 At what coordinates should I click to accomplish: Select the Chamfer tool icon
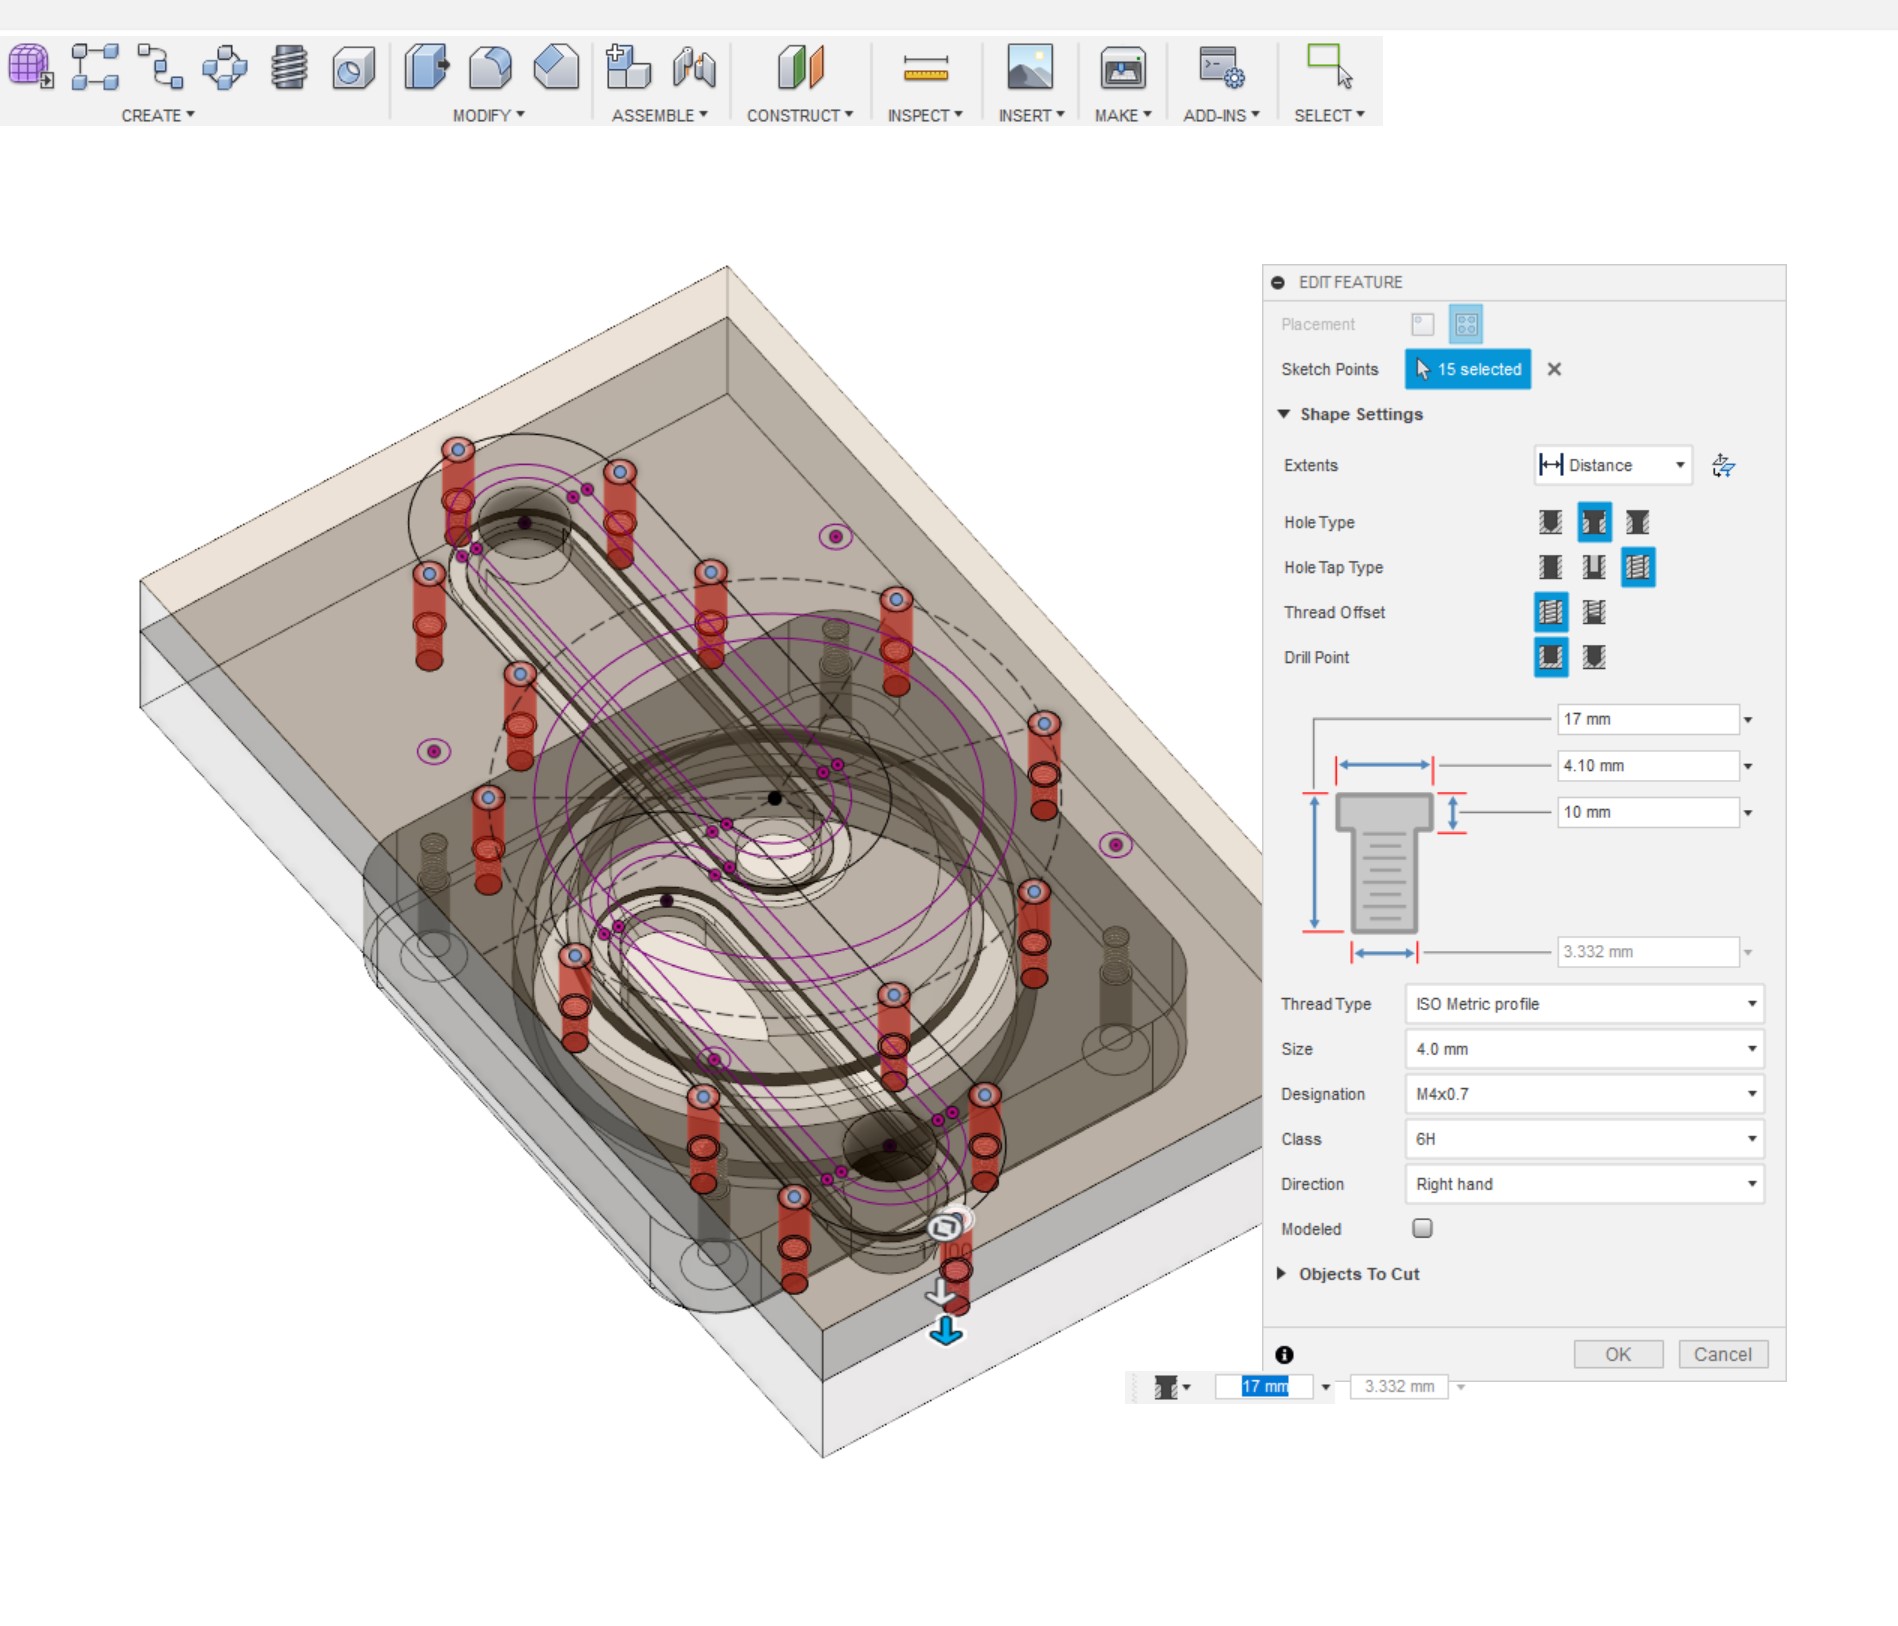click(x=556, y=68)
